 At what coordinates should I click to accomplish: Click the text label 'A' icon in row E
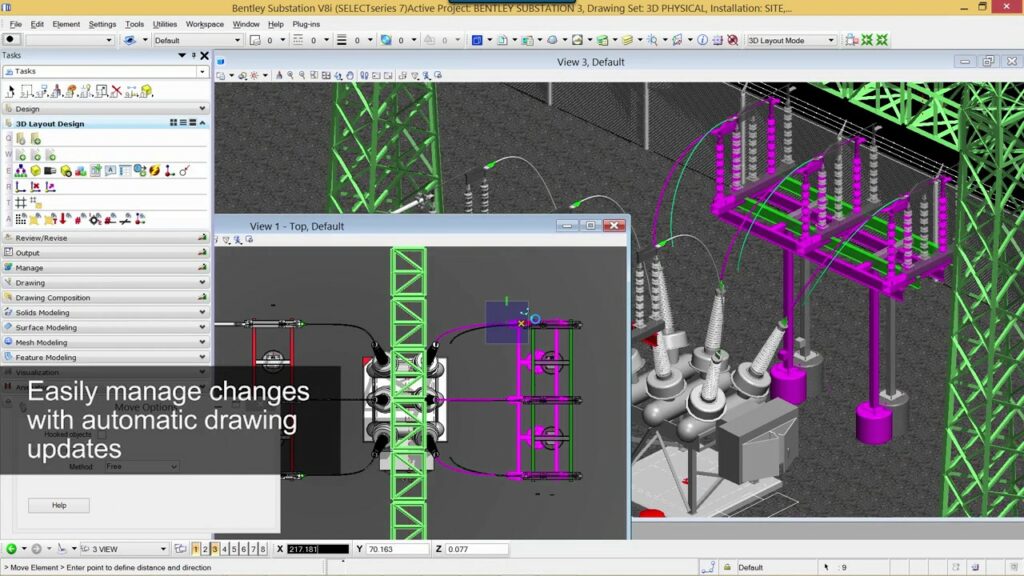tap(110, 170)
